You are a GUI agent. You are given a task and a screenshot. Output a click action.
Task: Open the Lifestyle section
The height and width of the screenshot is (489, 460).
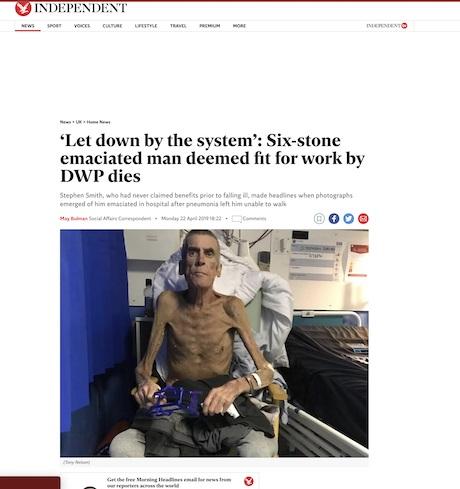tap(146, 26)
